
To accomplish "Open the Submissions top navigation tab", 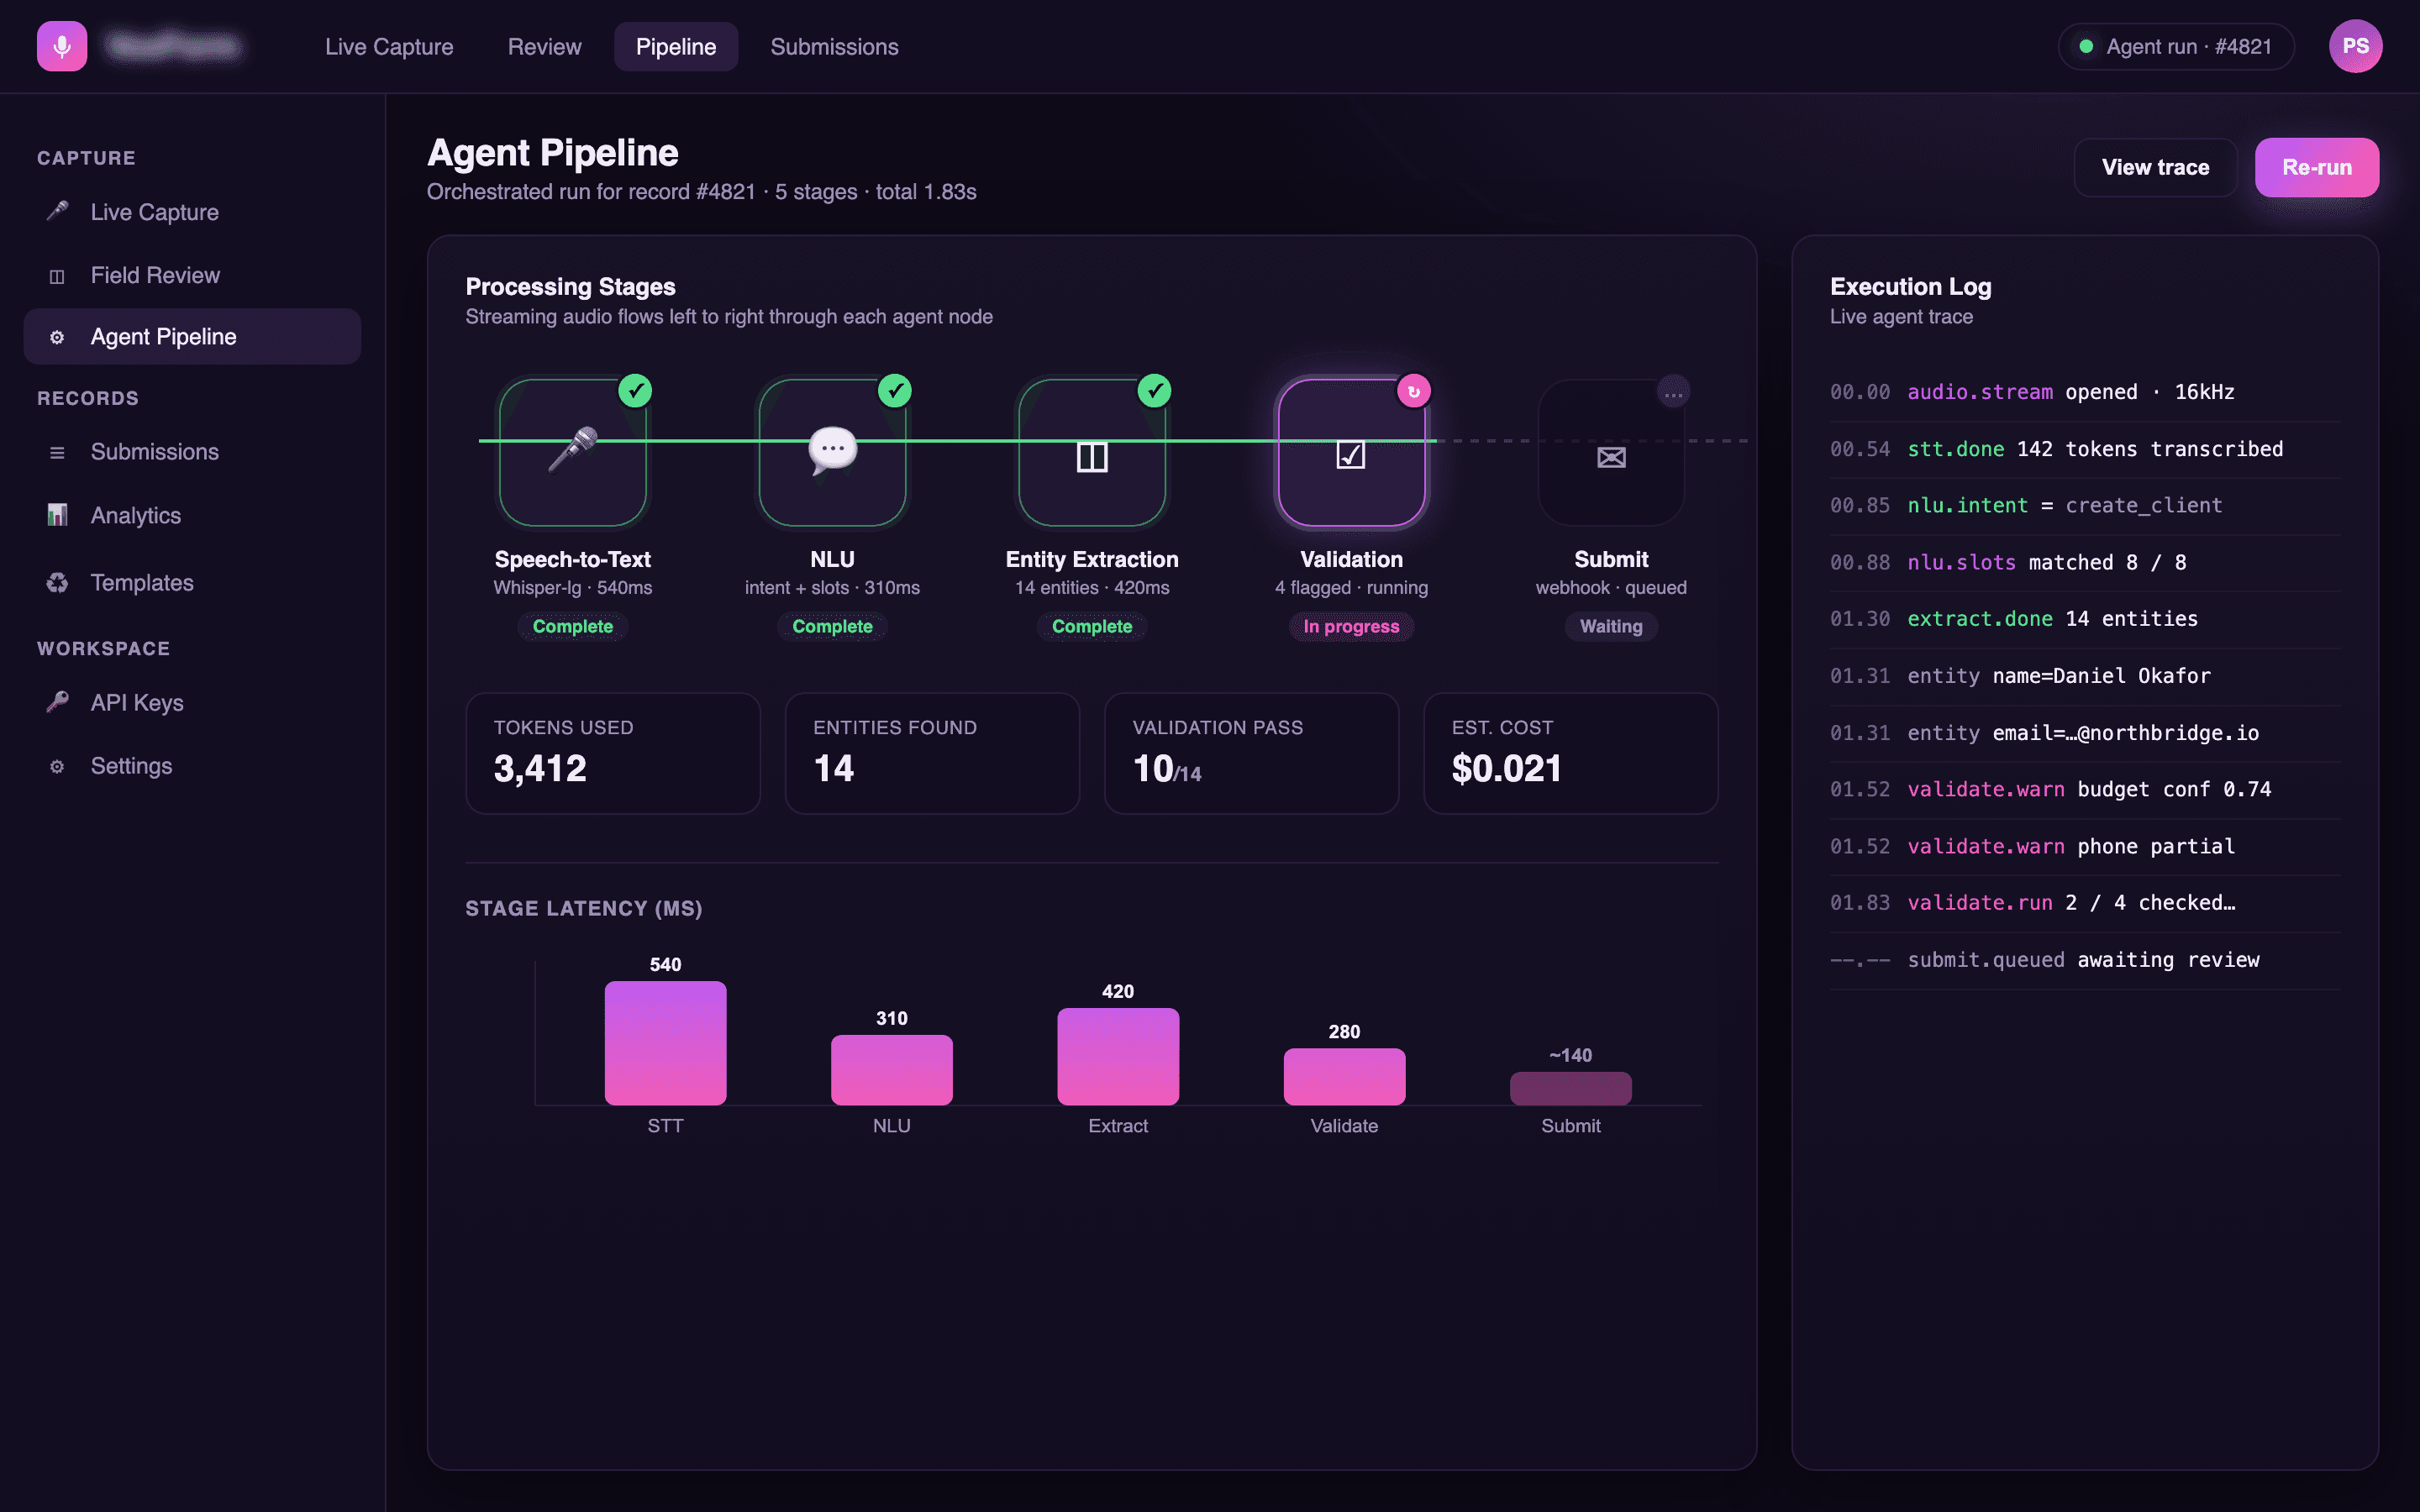I will 834,47.
